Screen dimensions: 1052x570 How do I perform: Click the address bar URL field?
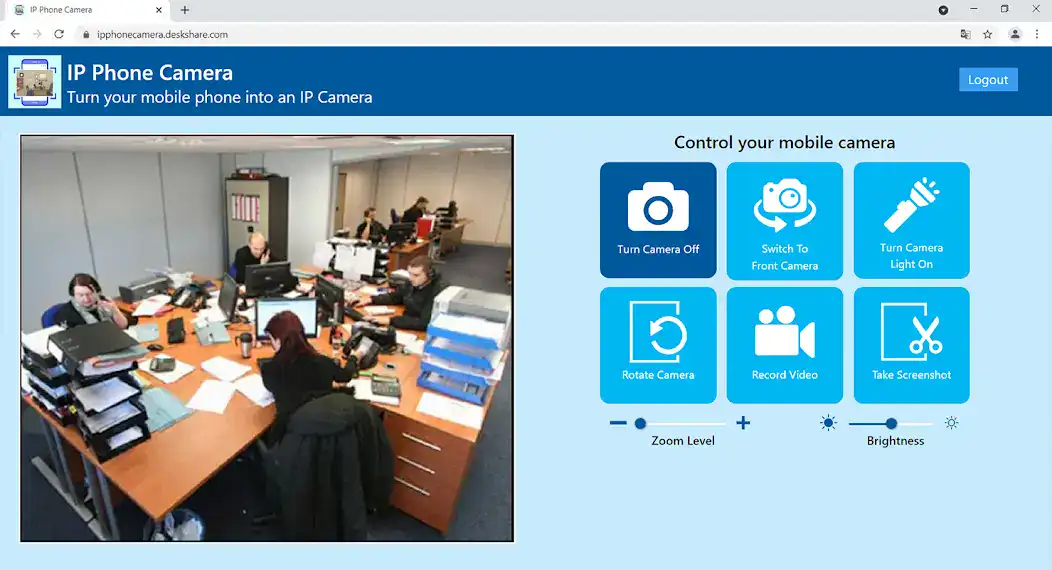point(515,34)
